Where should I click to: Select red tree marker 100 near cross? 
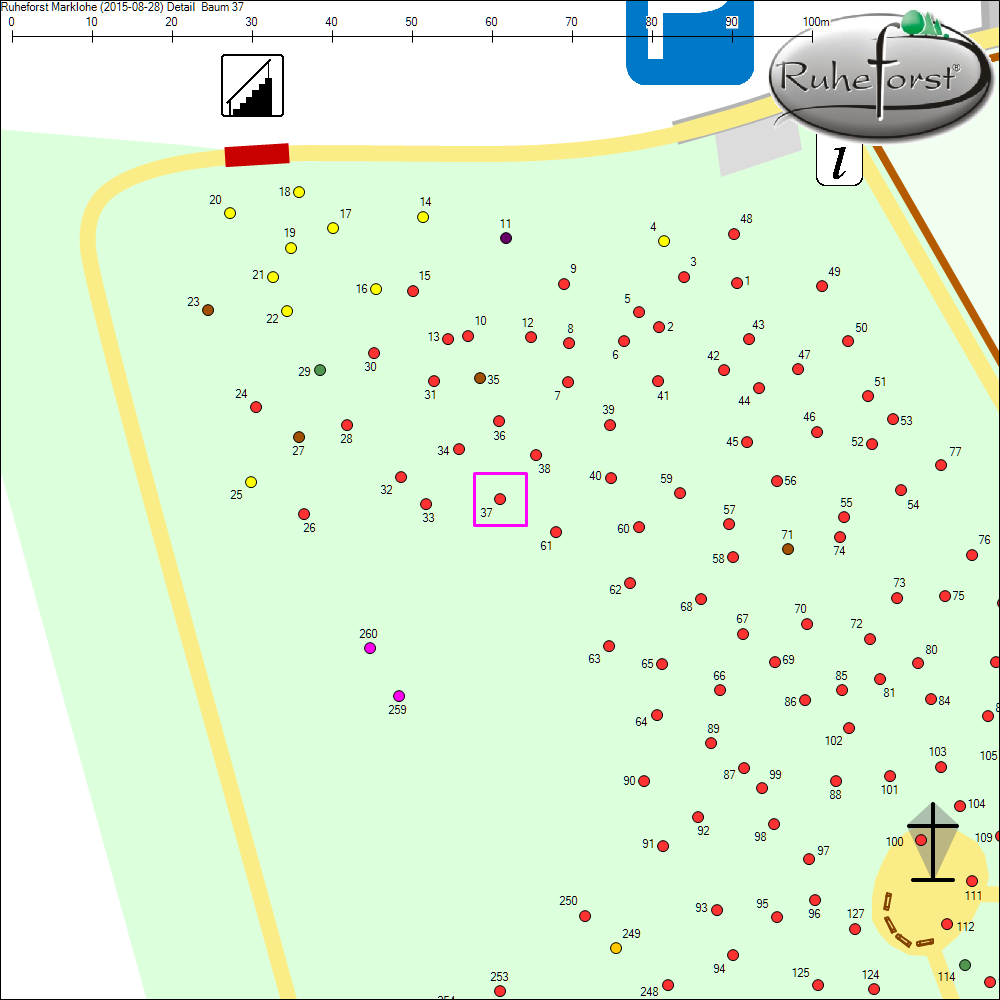click(921, 840)
